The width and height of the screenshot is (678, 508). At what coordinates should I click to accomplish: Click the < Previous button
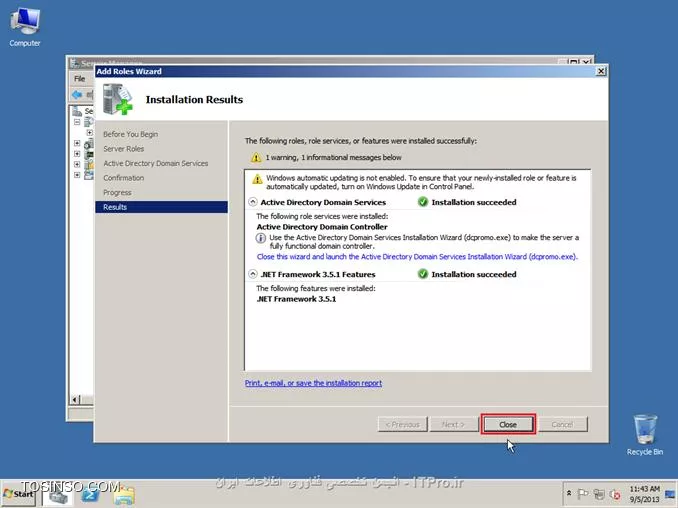point(403,425)
